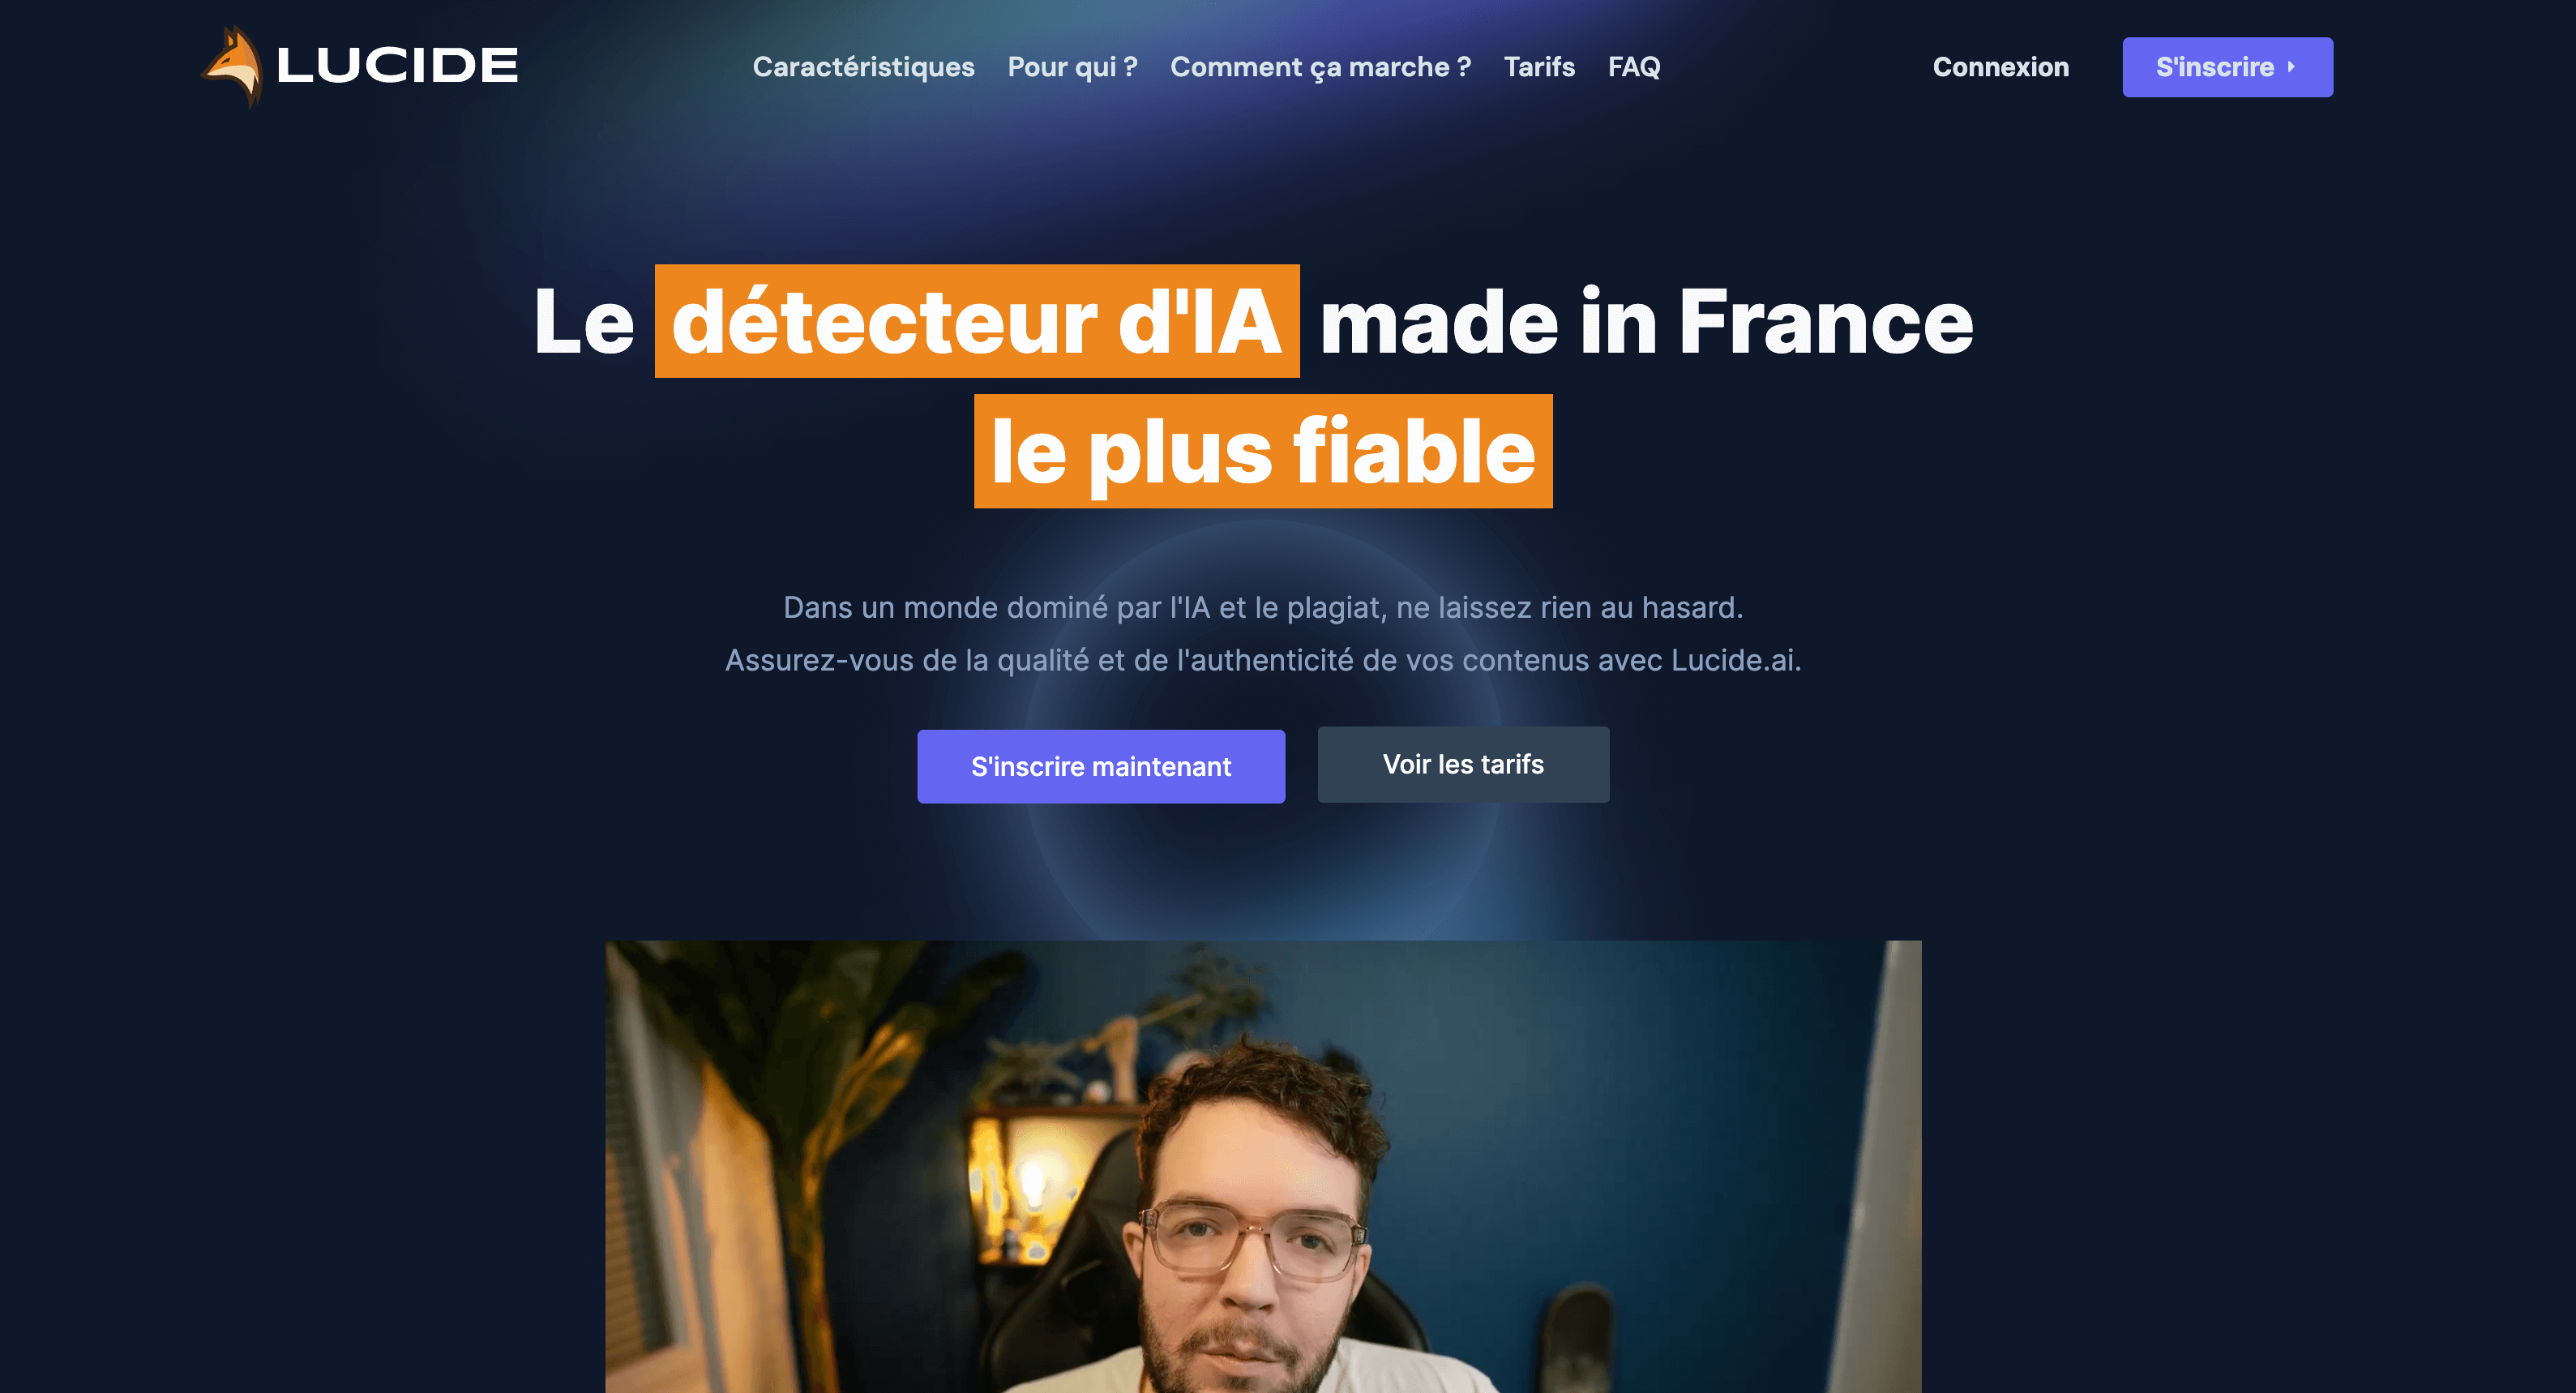The image size is (2576, 1393).
Task: Click the orange le plus fiable highlight
Action: pyautogui.click(x=1263, y=451)
